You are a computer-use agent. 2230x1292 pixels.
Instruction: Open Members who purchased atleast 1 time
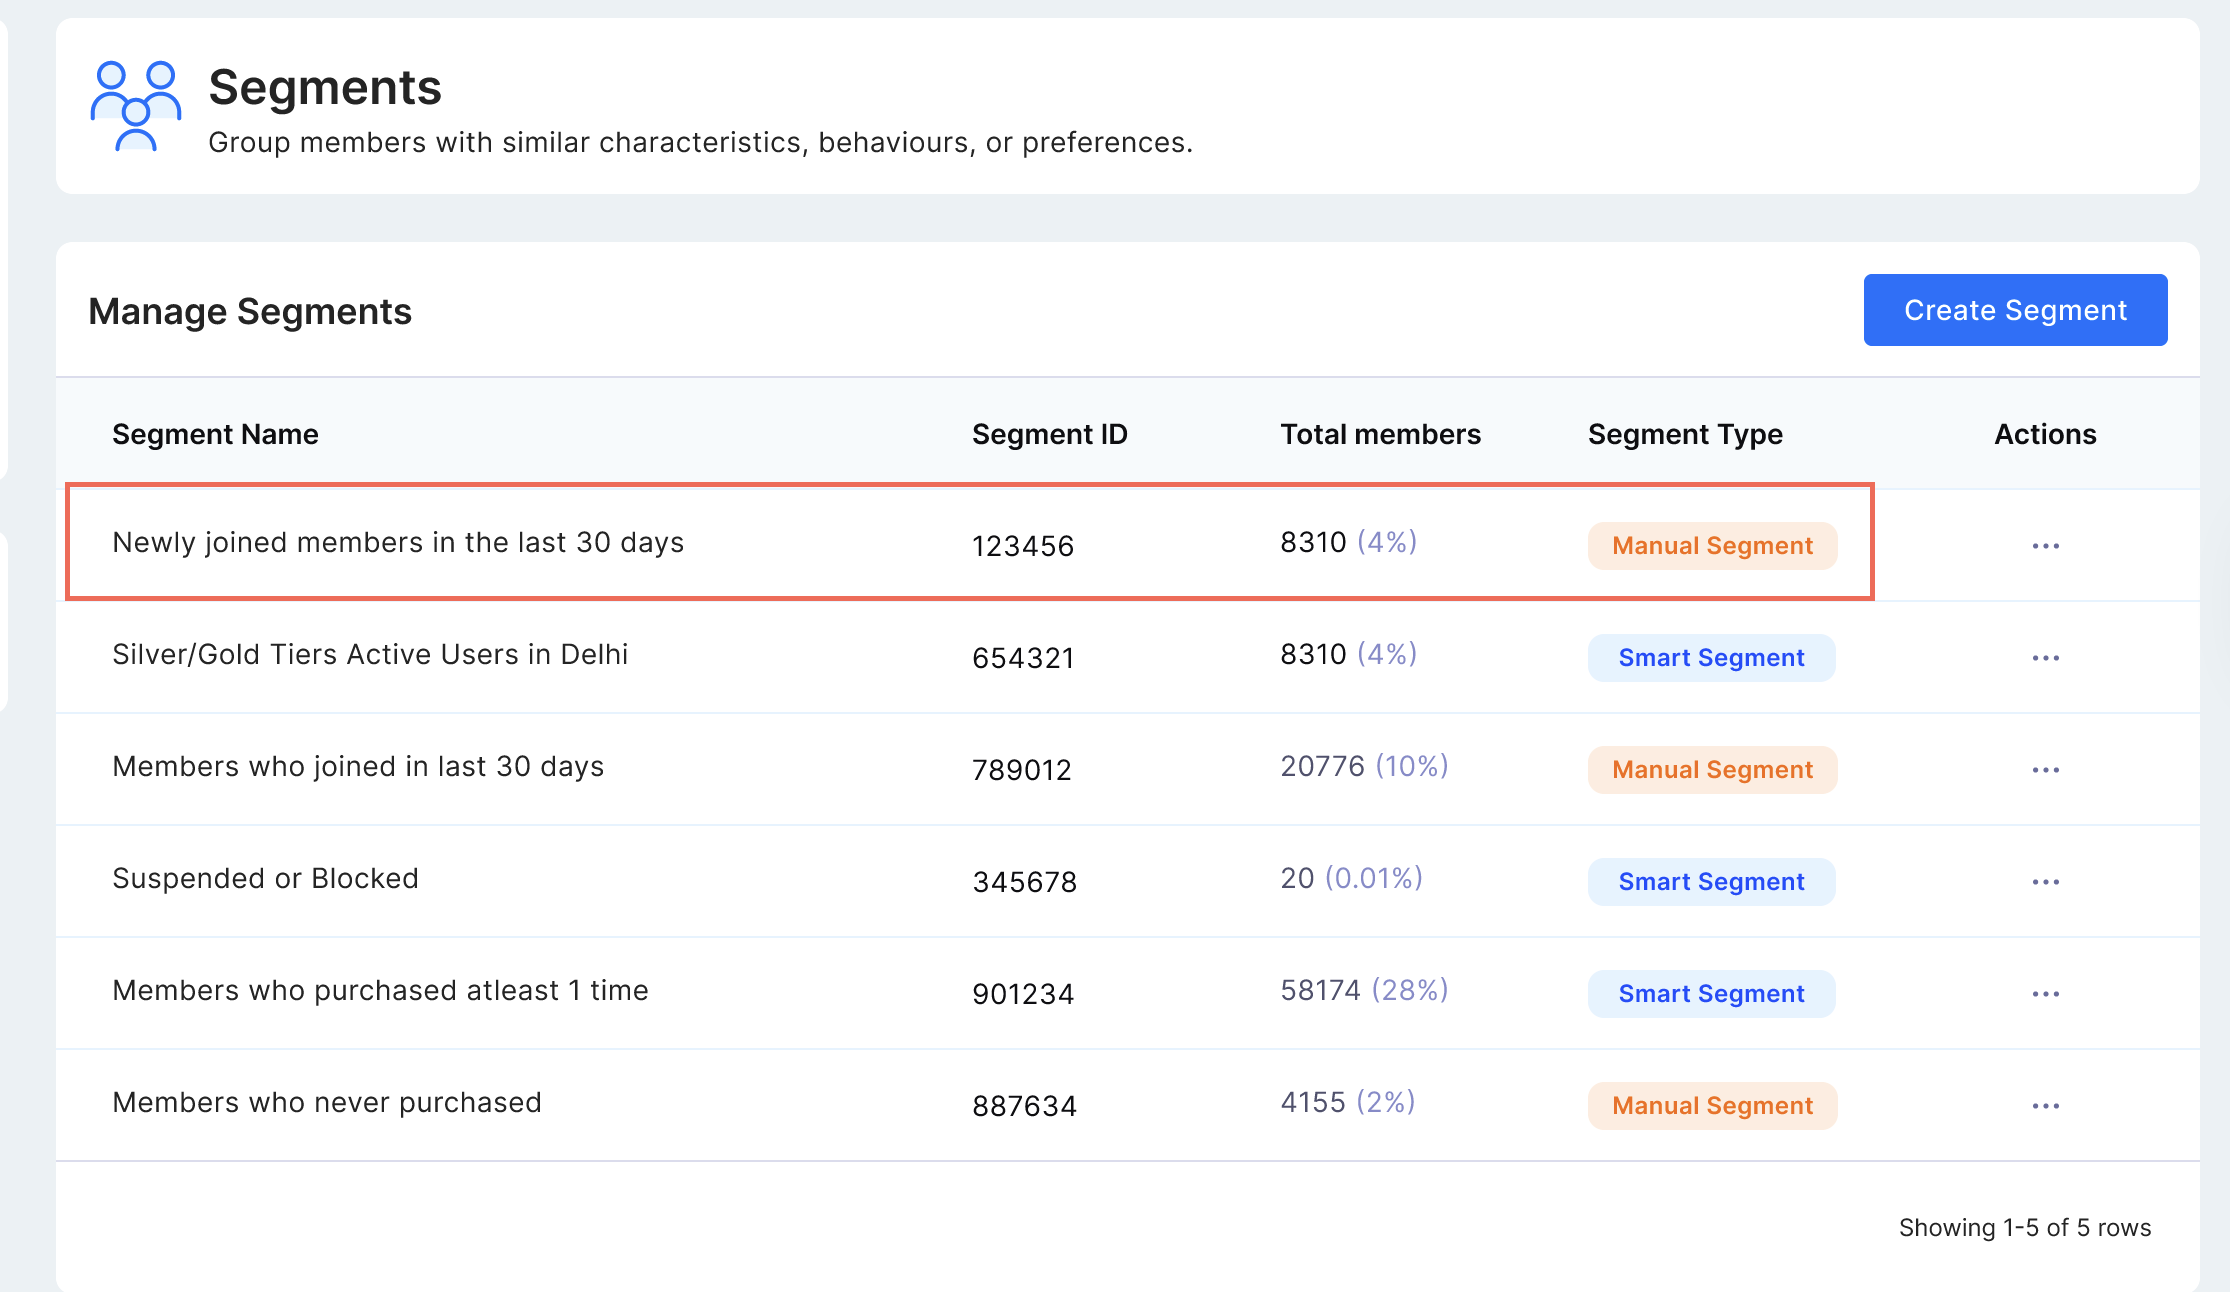tap(380, 990)
